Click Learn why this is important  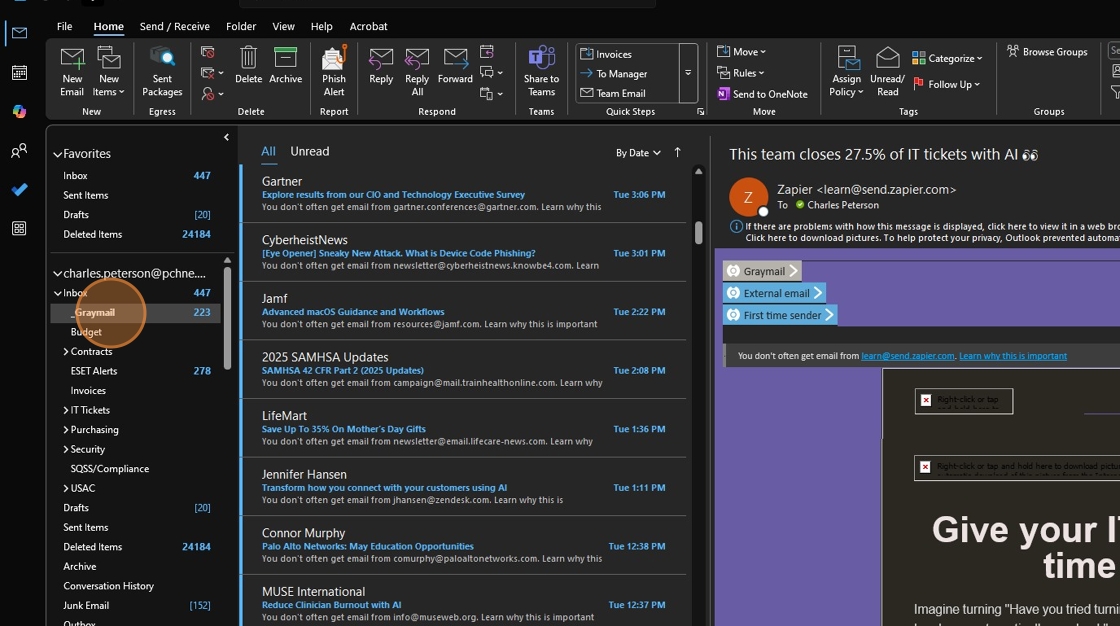click(x=1013, y=356)
